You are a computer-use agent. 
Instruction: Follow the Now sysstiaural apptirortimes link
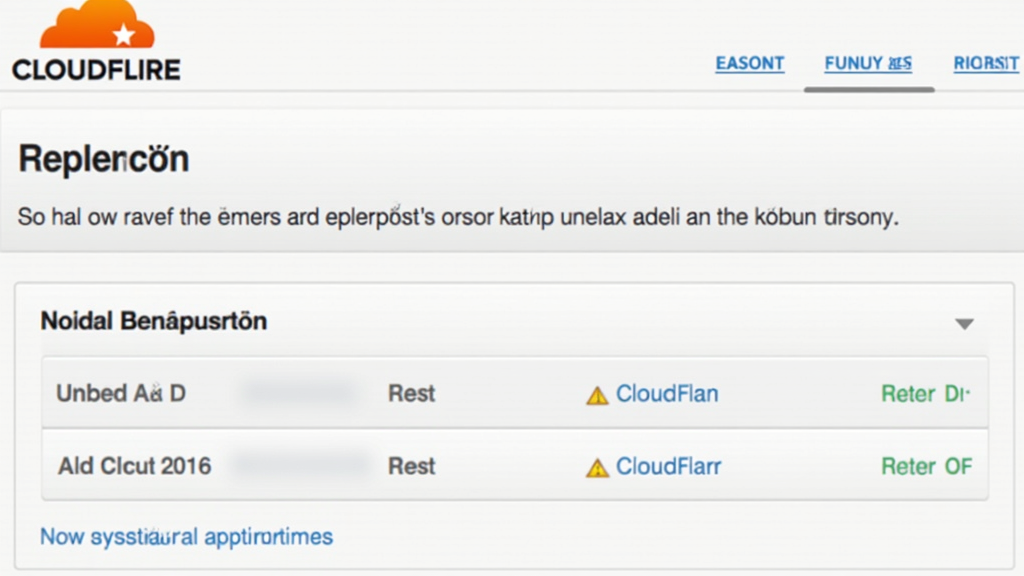186,537
